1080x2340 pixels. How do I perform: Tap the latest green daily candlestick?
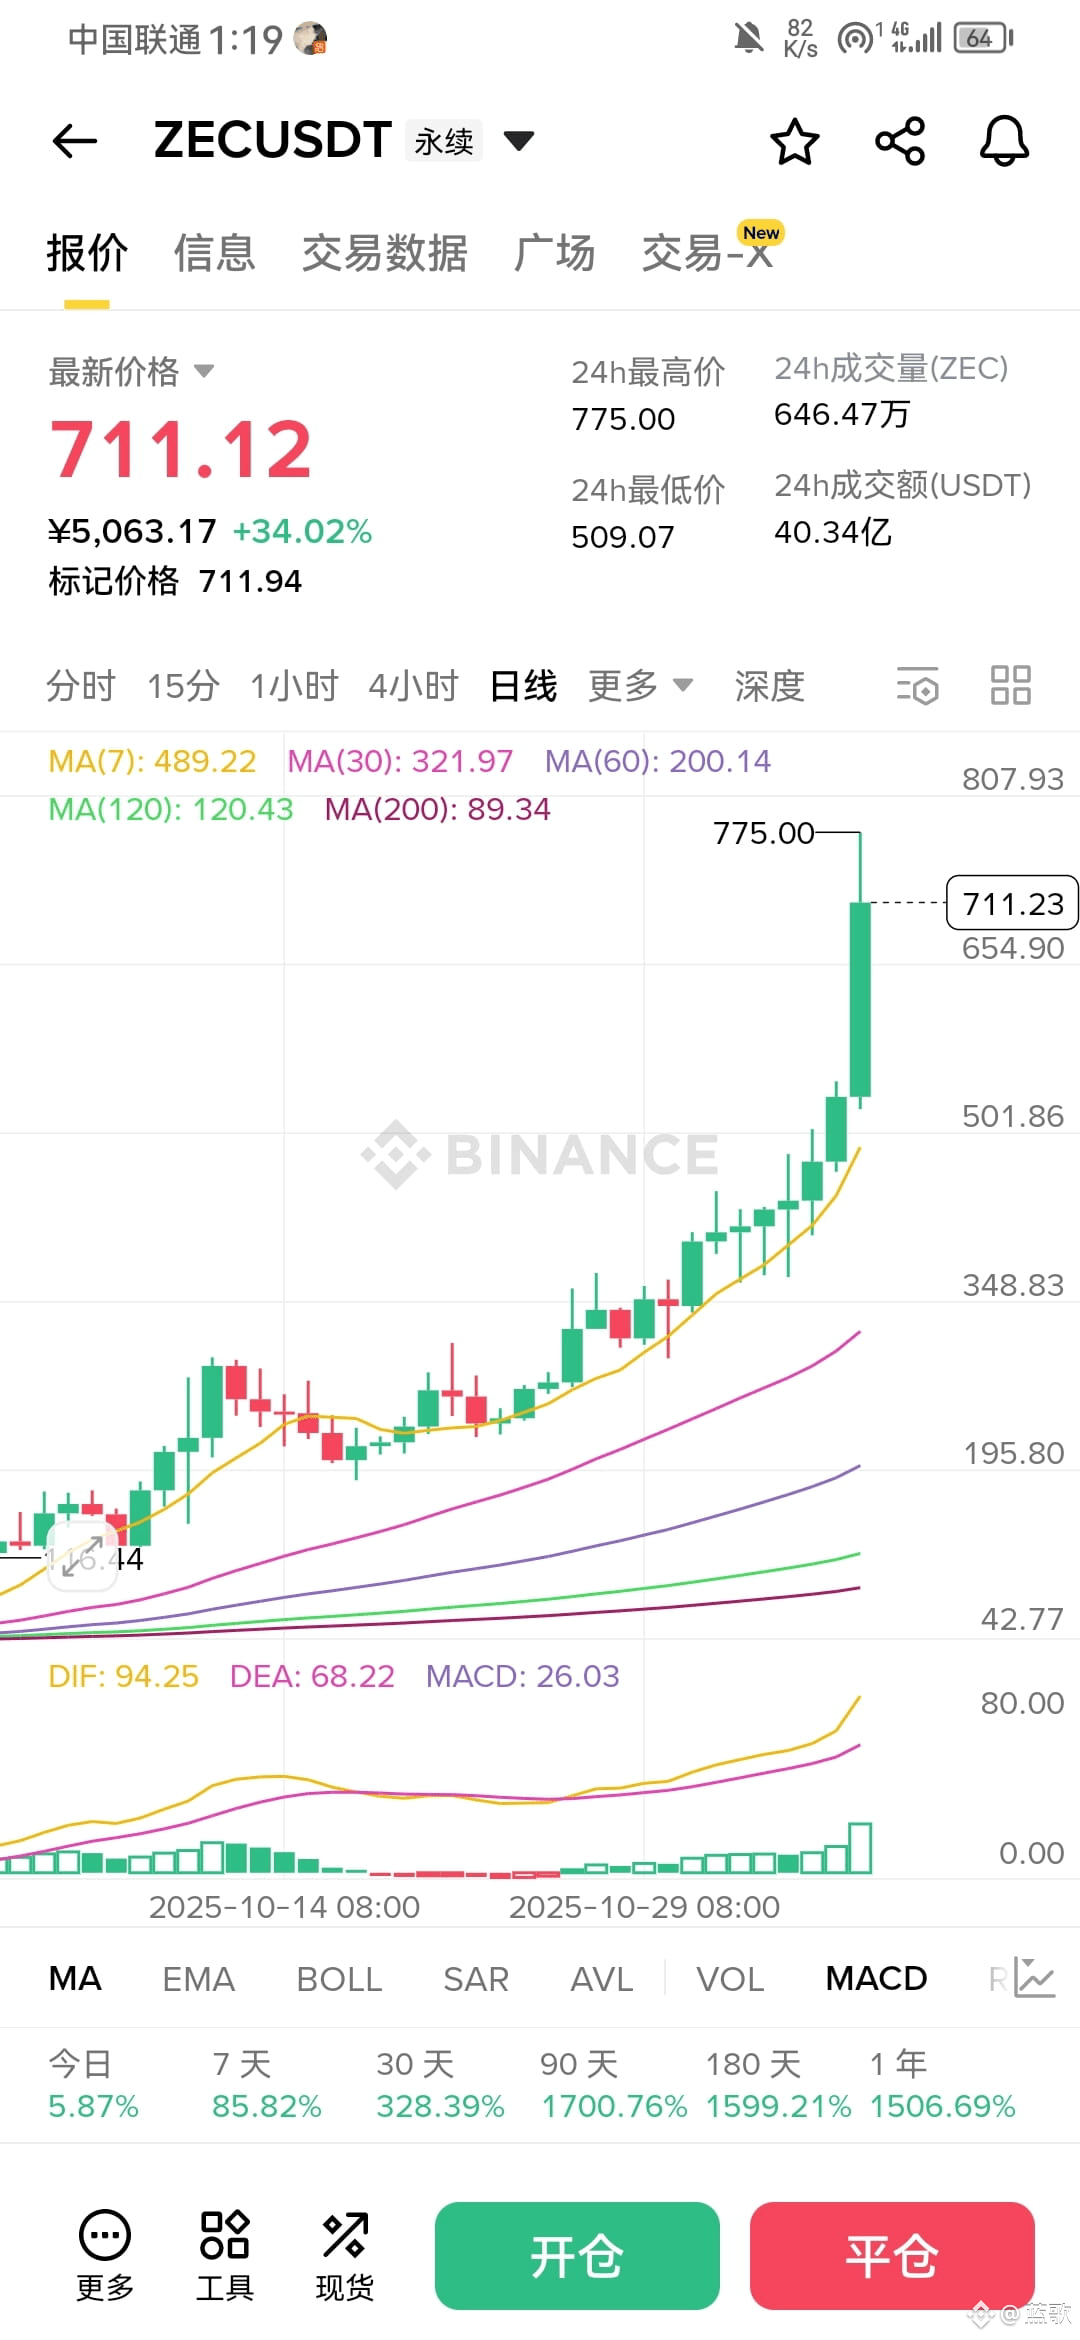coord(860,999)
